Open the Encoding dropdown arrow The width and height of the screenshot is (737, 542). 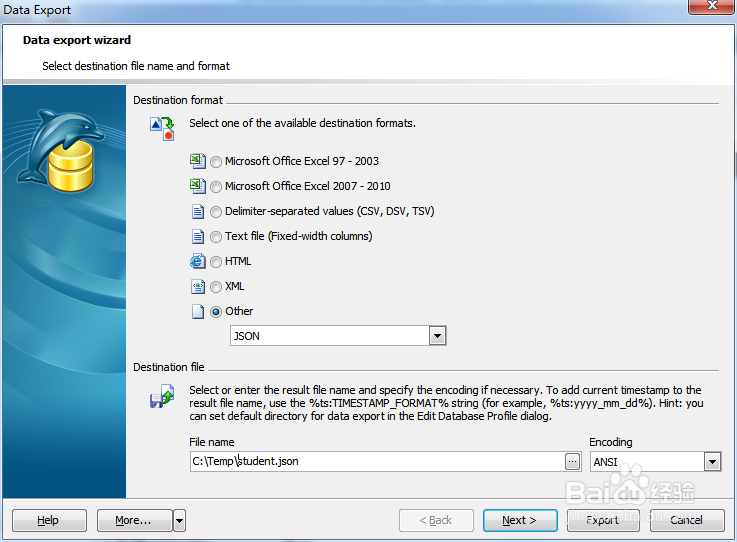(x=712, y=462)
